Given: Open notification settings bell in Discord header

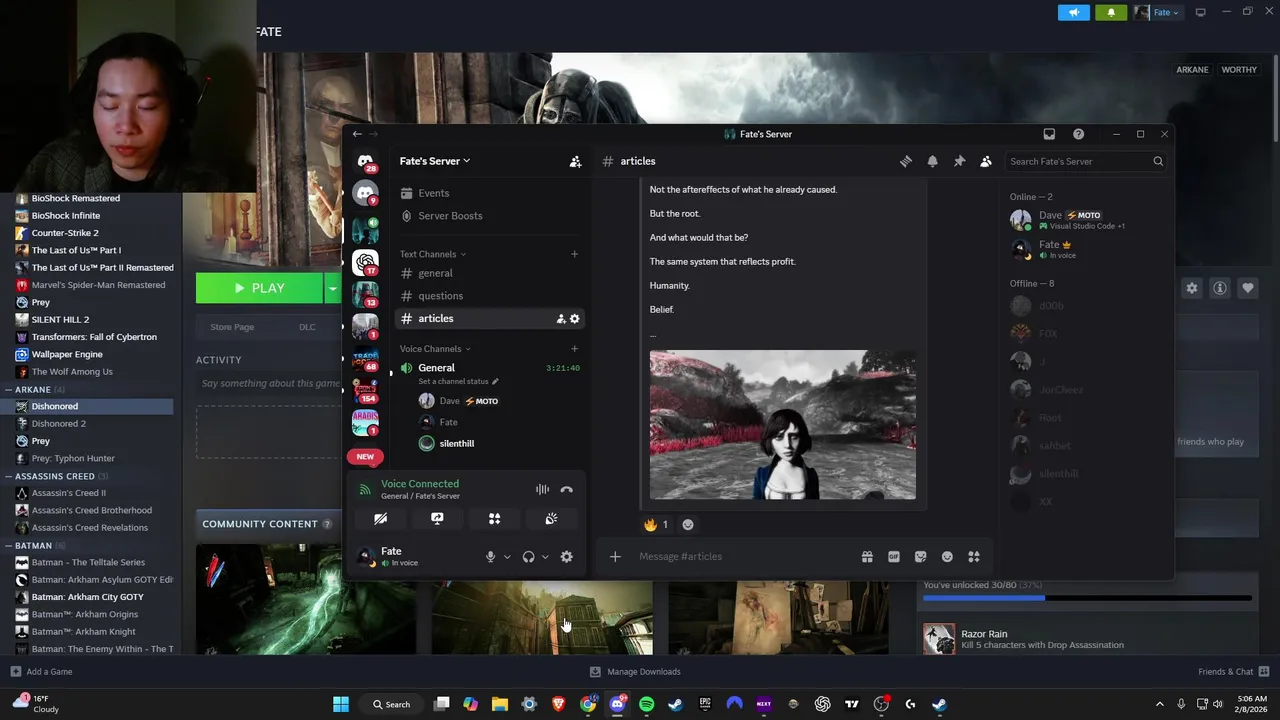Looking at the screenshot, I should pos(932,161).
